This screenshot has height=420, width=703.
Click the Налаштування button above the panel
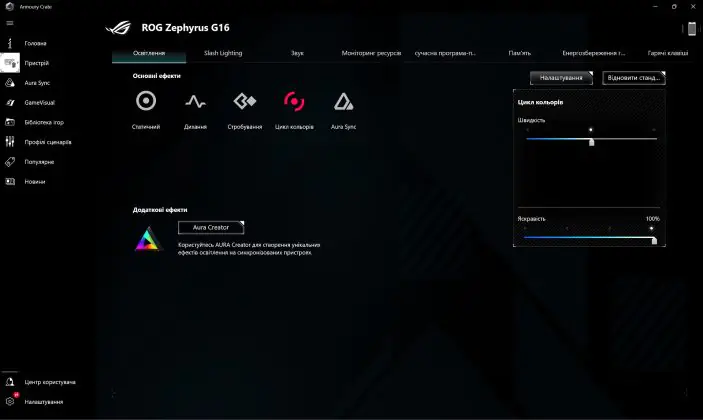[x=561, y=78]
